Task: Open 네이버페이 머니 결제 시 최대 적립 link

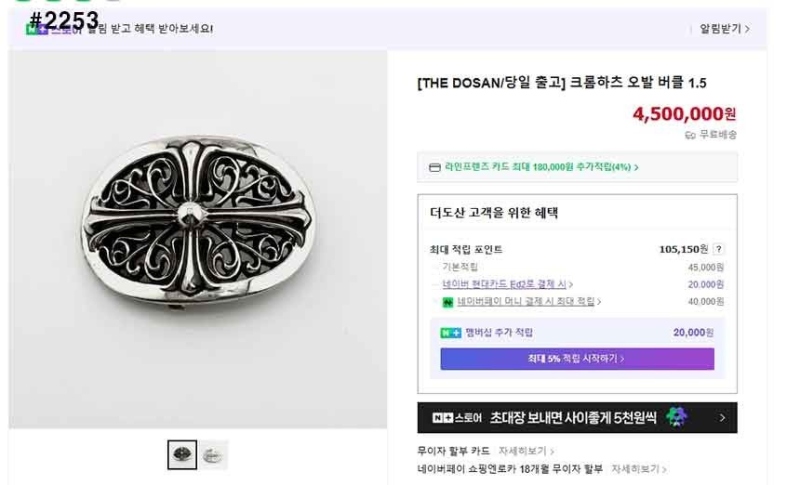Action: pyautogui.click(x=529, y=301)
